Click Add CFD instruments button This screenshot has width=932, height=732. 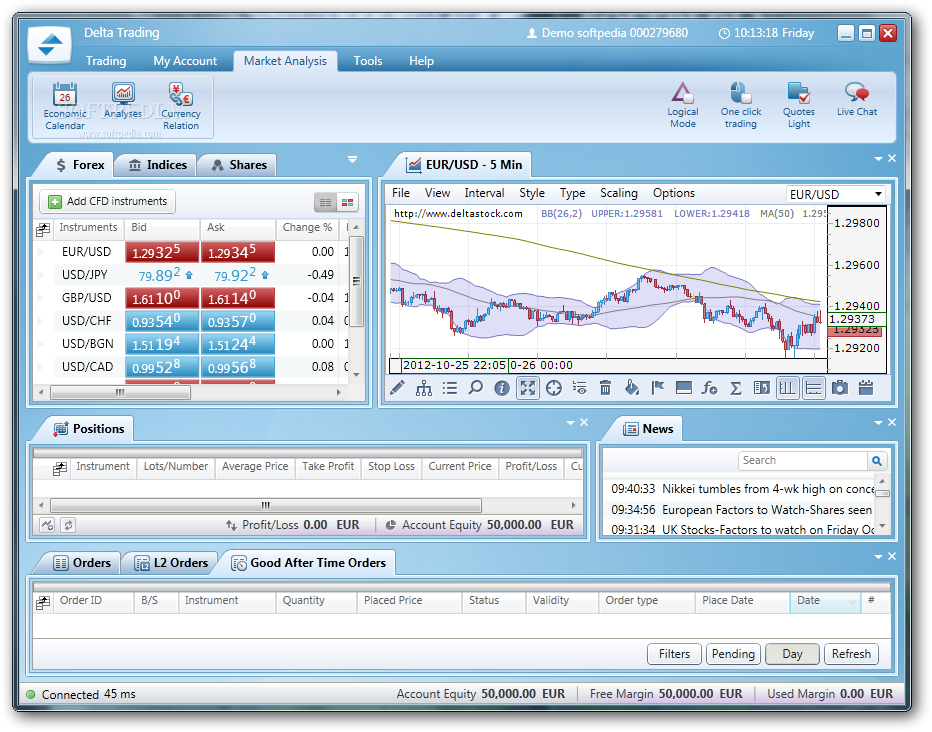click(x=108, y=201)
